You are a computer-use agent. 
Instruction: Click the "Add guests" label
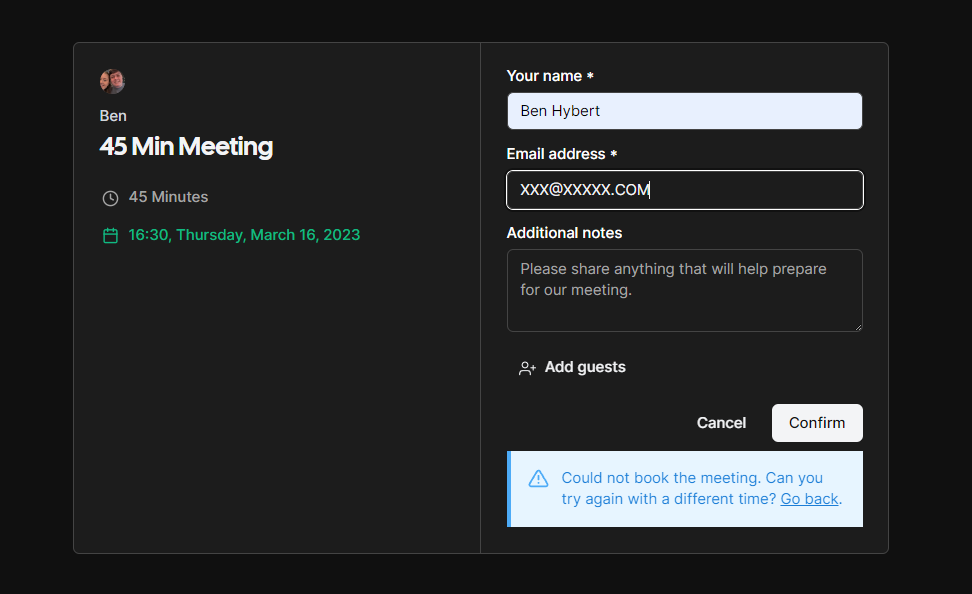tap(584, 367)
